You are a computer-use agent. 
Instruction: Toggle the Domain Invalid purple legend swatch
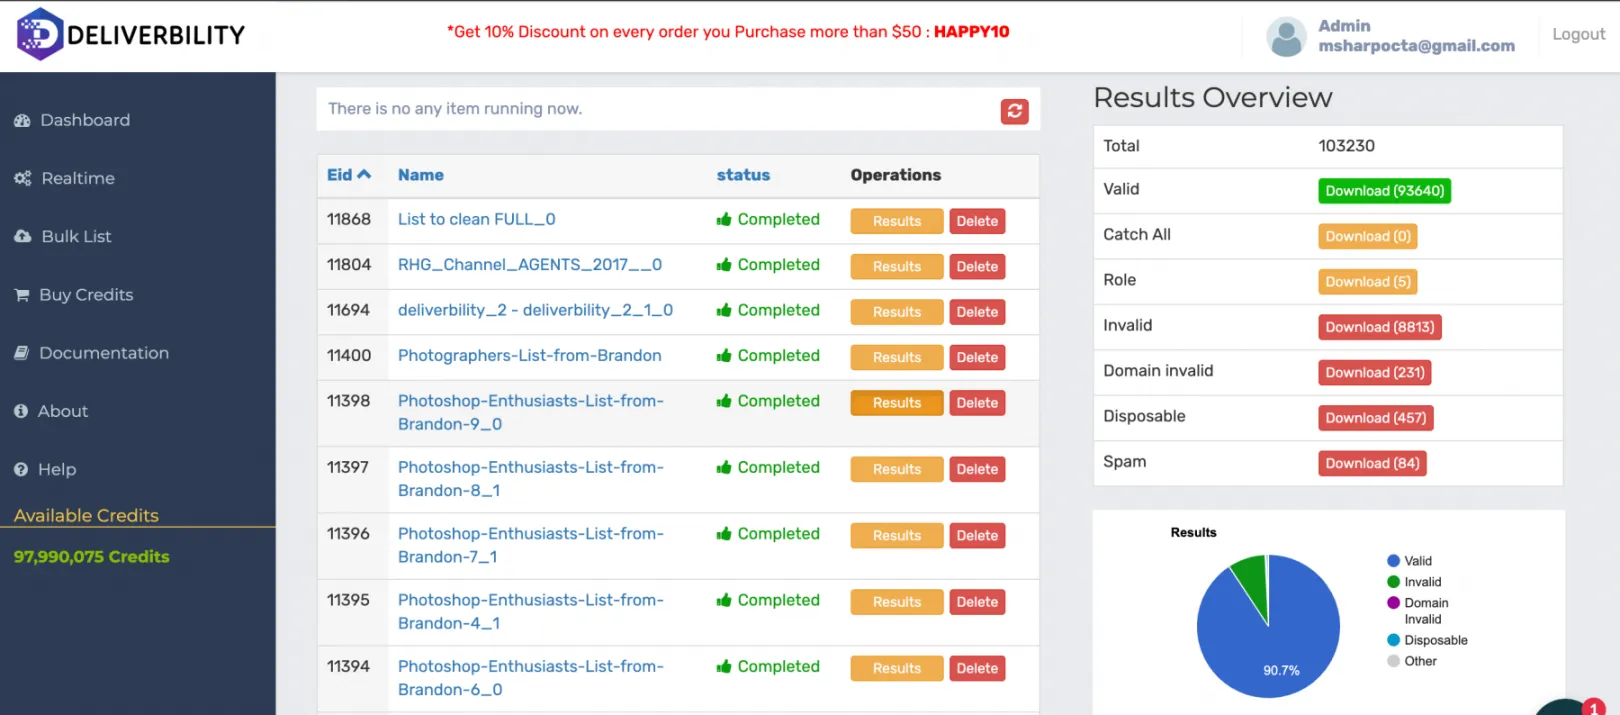(x=1393, y=603)
